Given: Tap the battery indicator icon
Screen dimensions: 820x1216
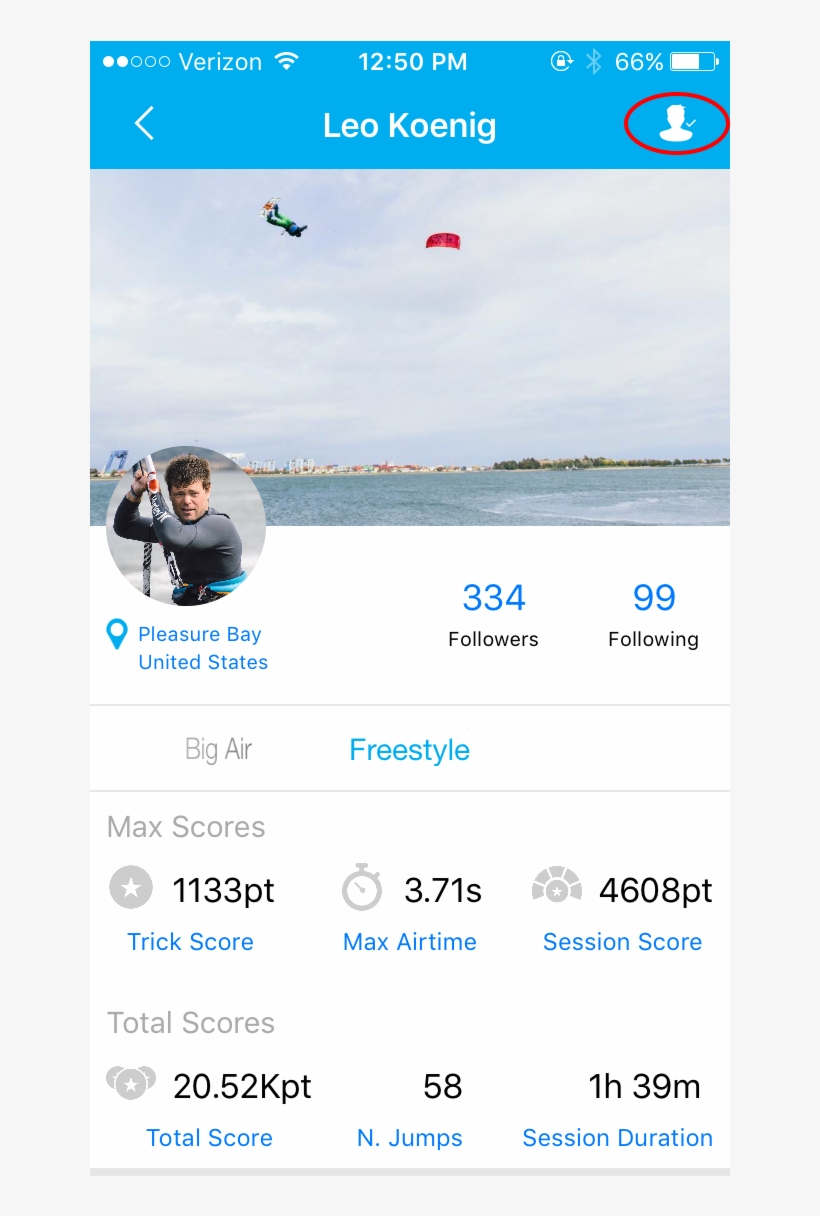Looking at the screenshot, I should point(695,62).
